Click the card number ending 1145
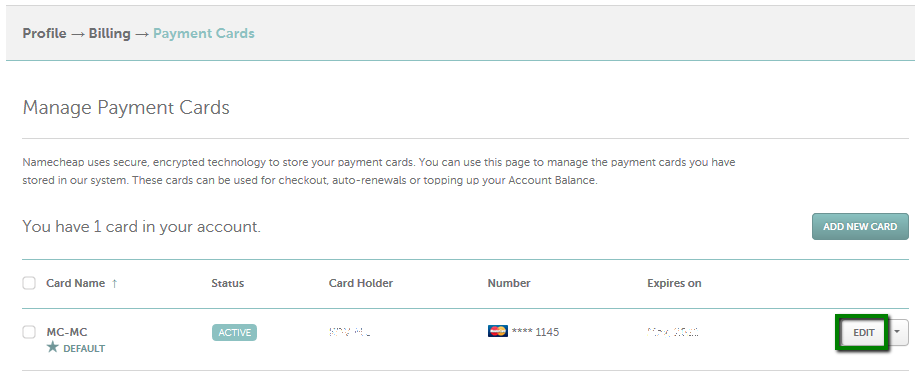 pos(535,332)
